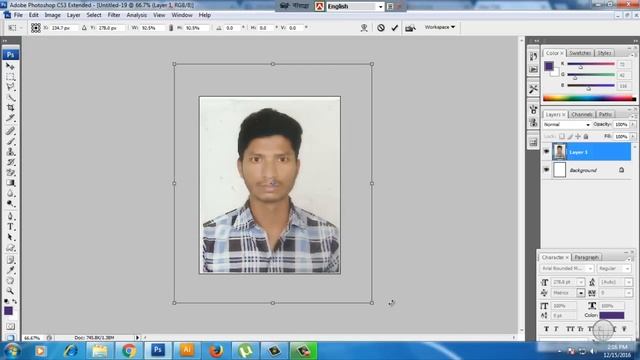Open the File menu
This screenshot has height=360, width=640.
pyautogui.click(x=18, y=15)
